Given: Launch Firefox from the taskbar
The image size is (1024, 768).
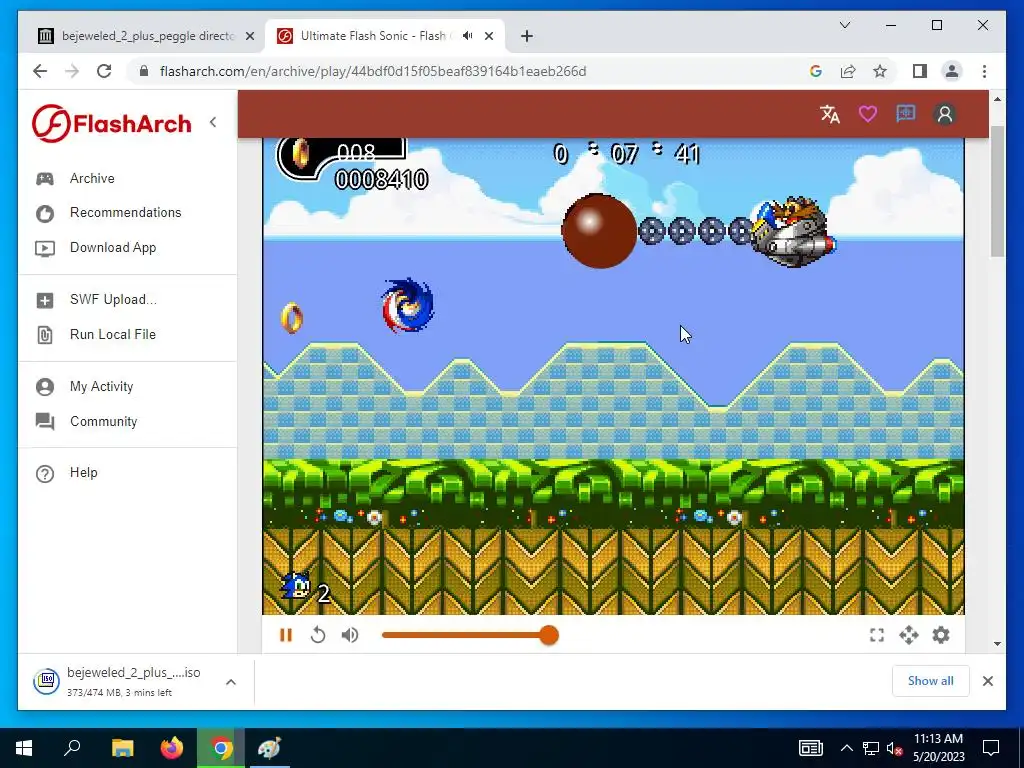Looking at the screenshot, I should (x=172, y=748).
